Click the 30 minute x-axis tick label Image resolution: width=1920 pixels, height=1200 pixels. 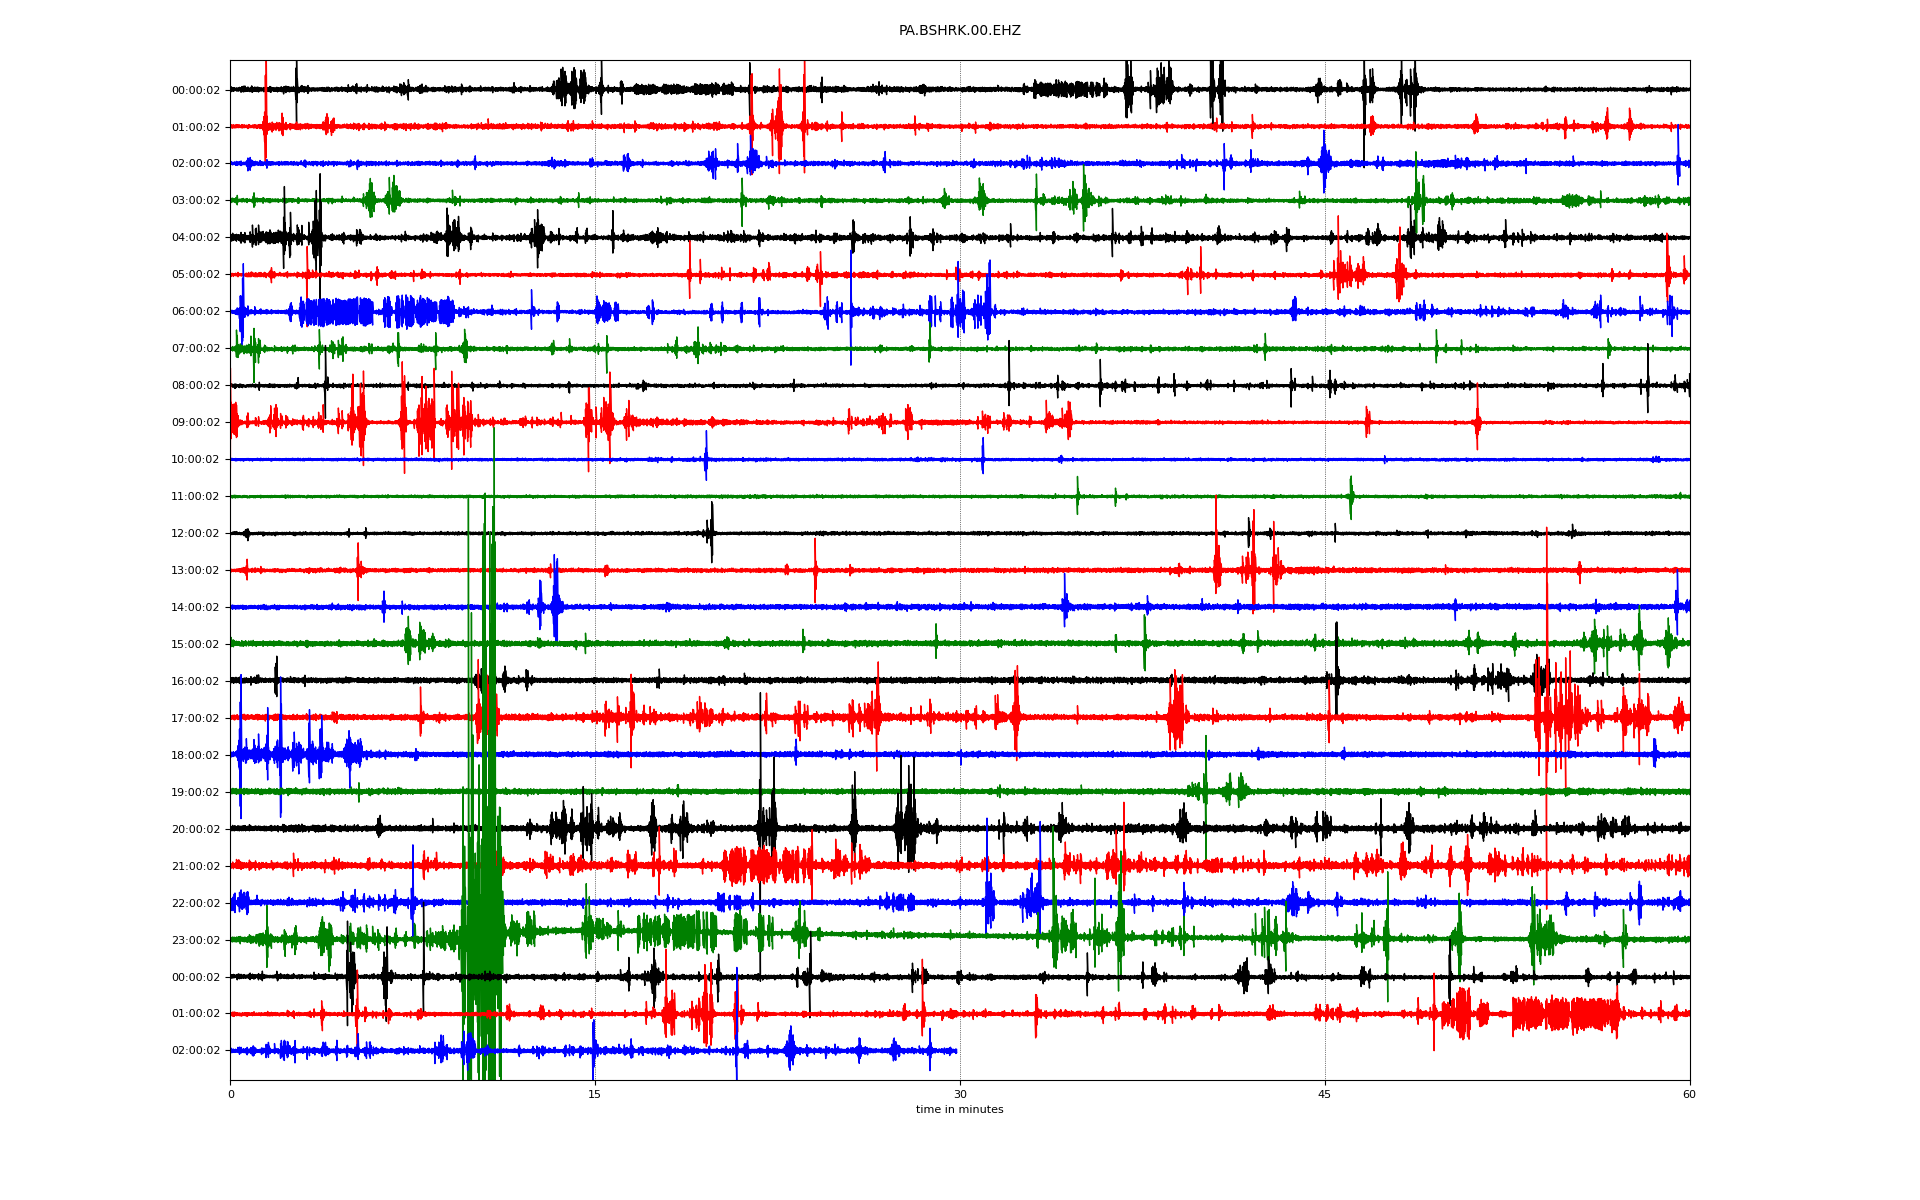point(960,1094)
